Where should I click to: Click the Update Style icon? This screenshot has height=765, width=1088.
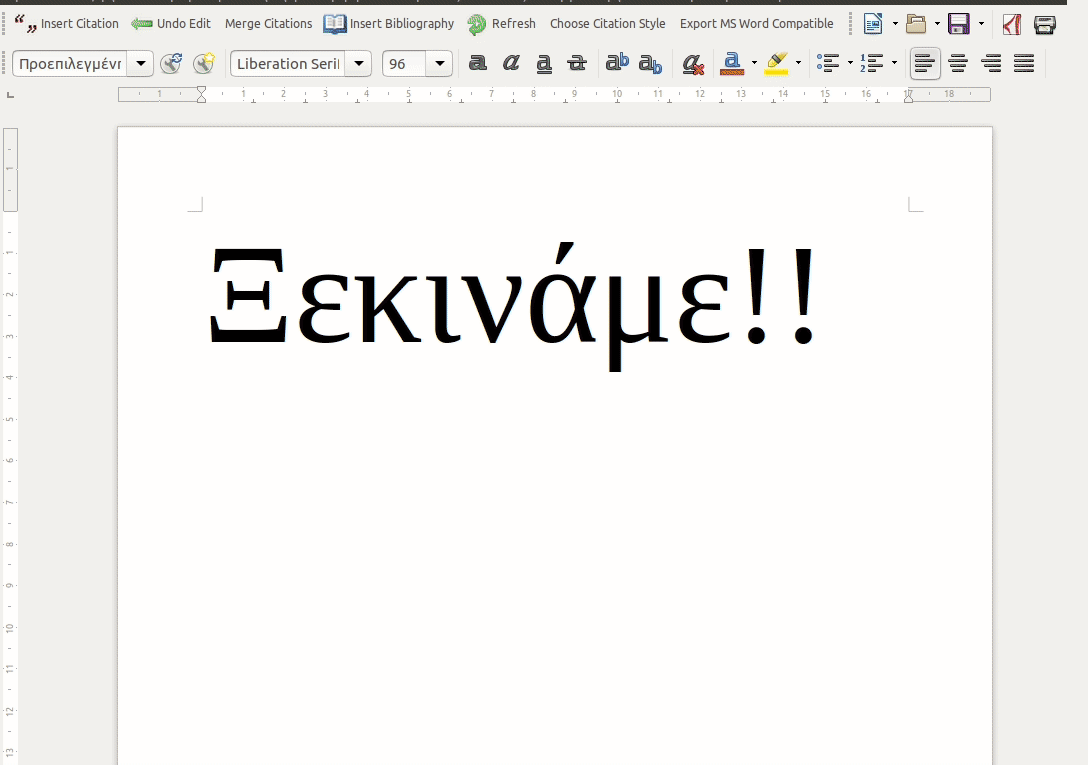coord(171,64)
